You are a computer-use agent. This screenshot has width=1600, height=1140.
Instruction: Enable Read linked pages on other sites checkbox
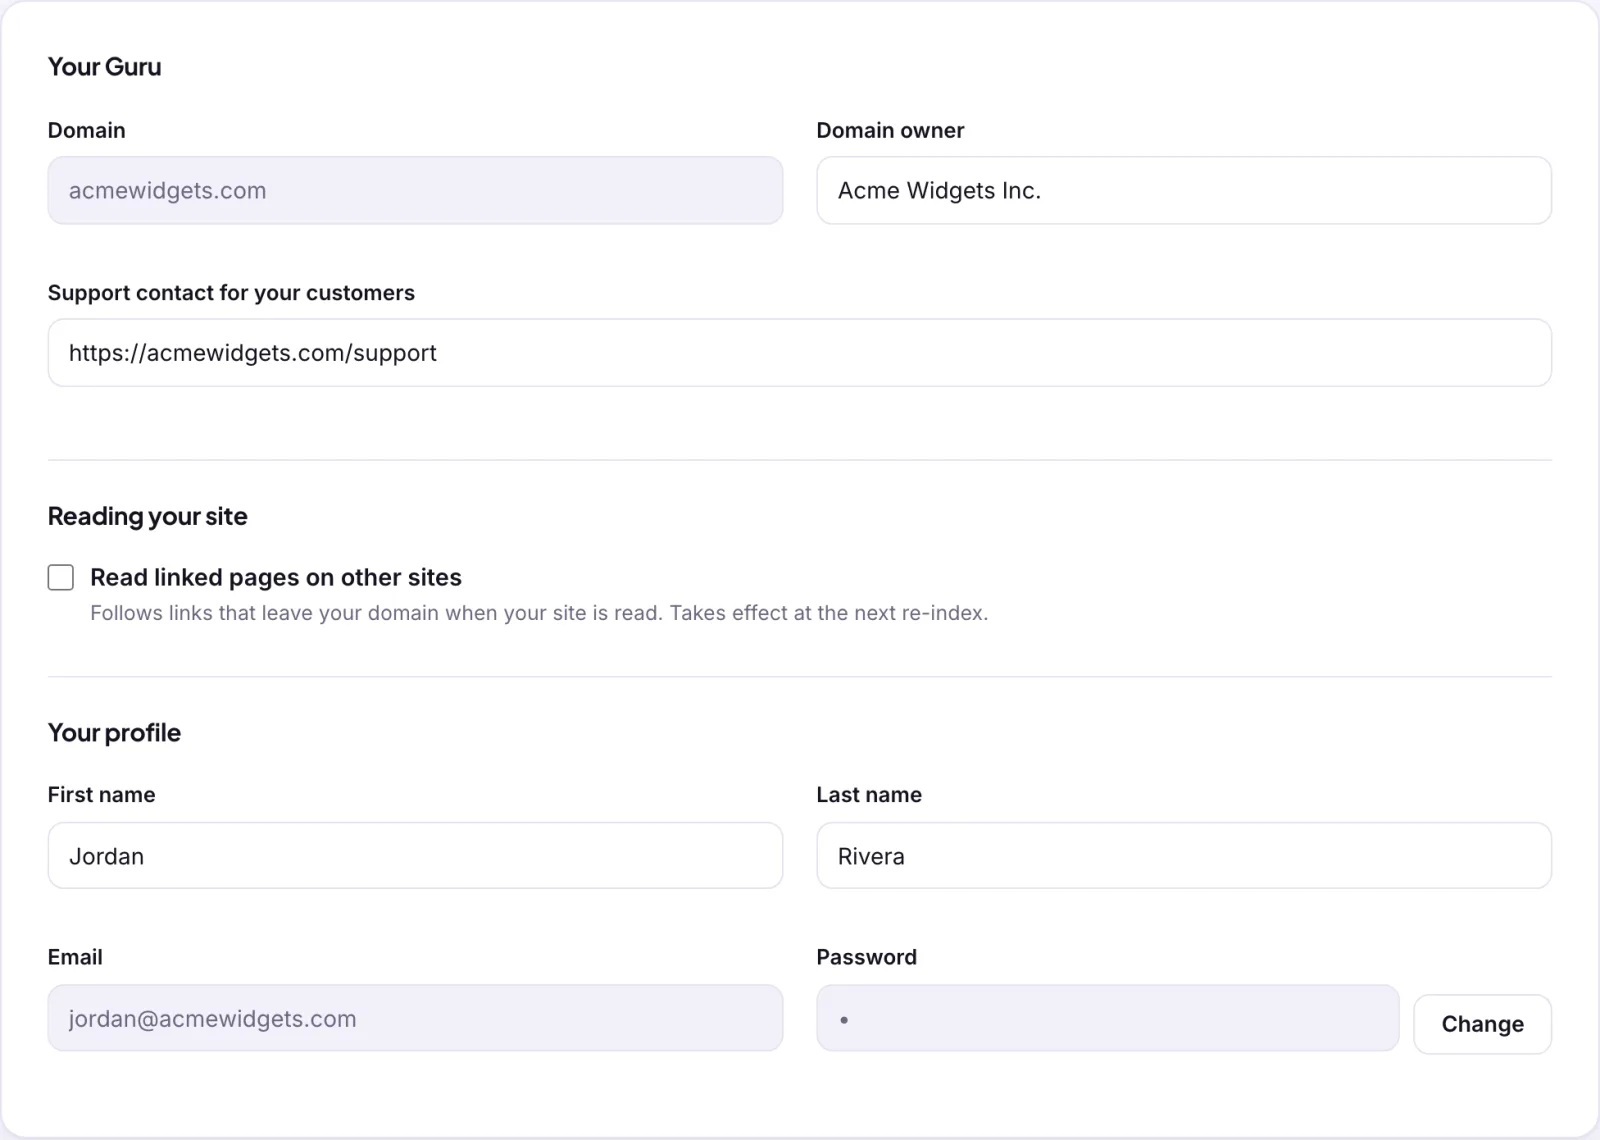point(61,577)
